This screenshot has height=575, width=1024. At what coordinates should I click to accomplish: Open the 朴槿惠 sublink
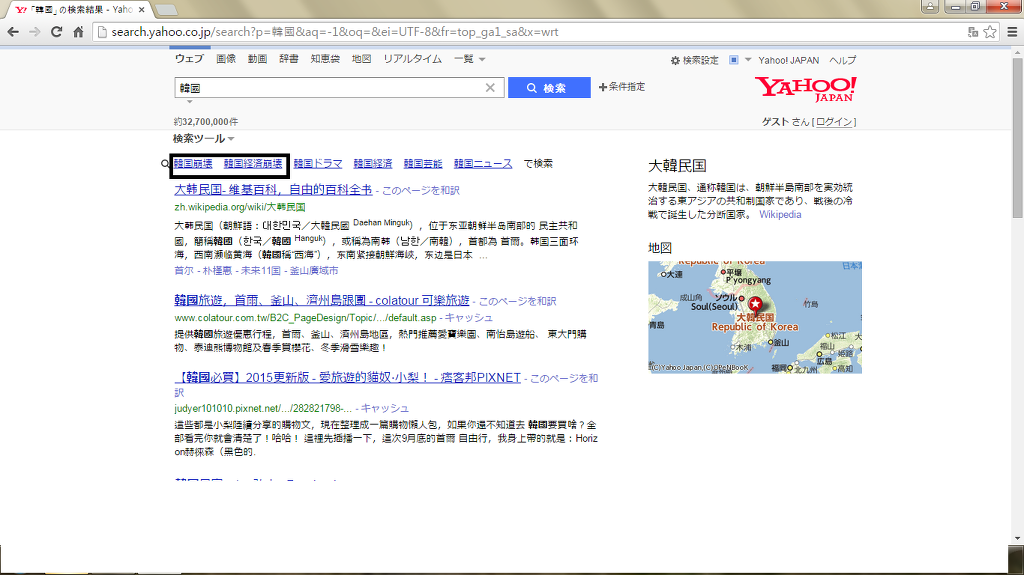pyautogui.click(x=217, y=271)
